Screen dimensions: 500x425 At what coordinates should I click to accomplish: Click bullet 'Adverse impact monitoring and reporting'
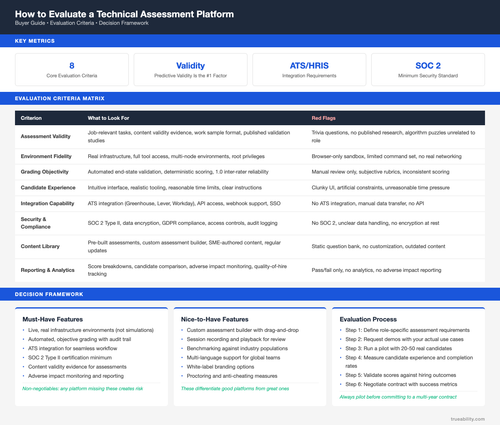[76, 376]
